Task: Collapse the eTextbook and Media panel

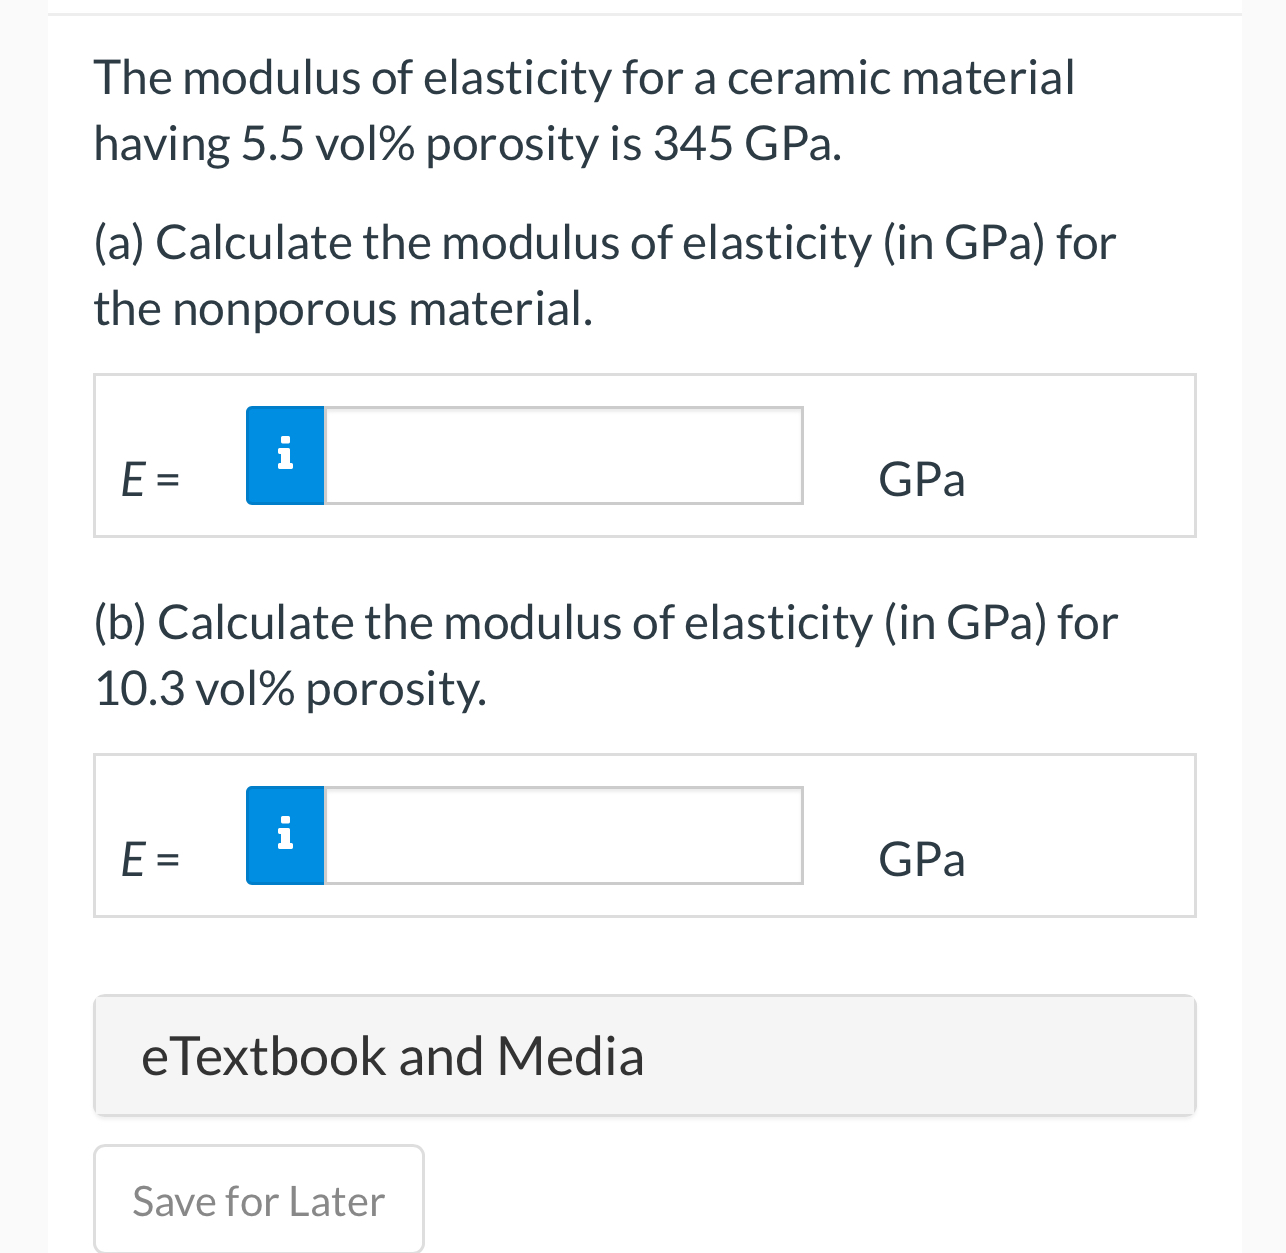Action: tap(644, 1055)
